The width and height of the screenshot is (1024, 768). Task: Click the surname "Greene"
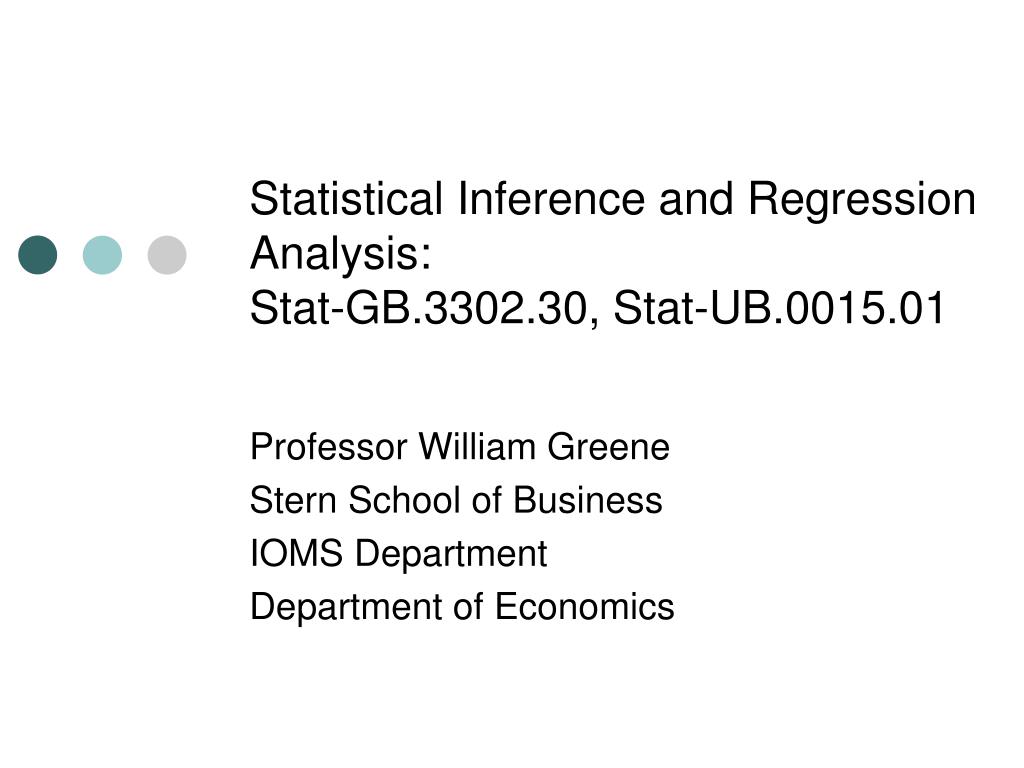pyautogui.click(x=608, y=446)
